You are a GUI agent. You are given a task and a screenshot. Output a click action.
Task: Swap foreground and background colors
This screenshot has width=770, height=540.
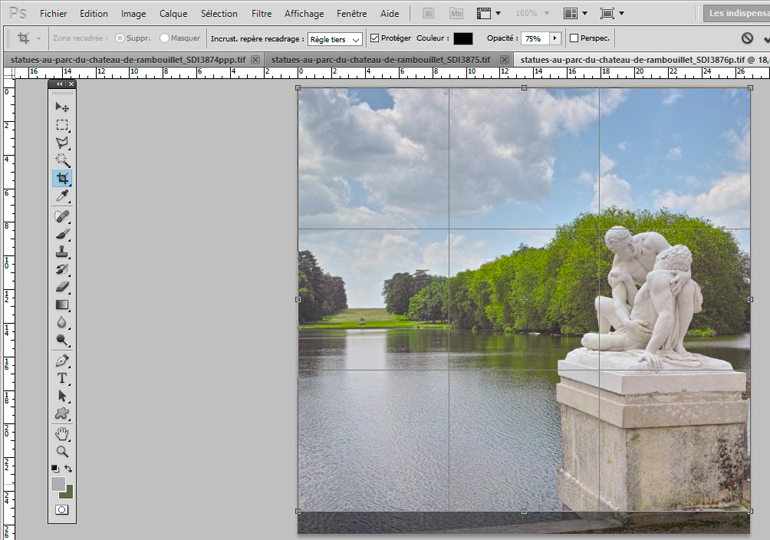pyautogui.click(x=69, y=469)
